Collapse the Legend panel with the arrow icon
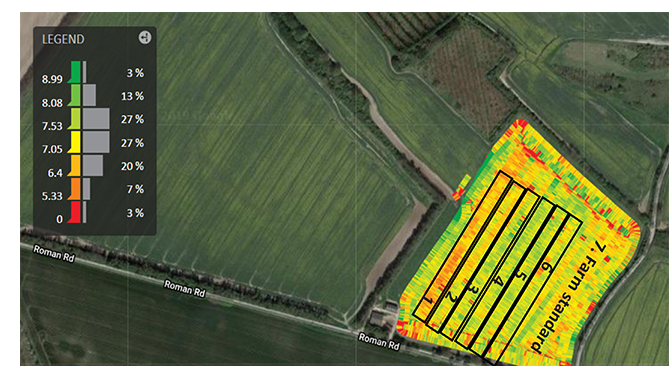 click(145, 38)
